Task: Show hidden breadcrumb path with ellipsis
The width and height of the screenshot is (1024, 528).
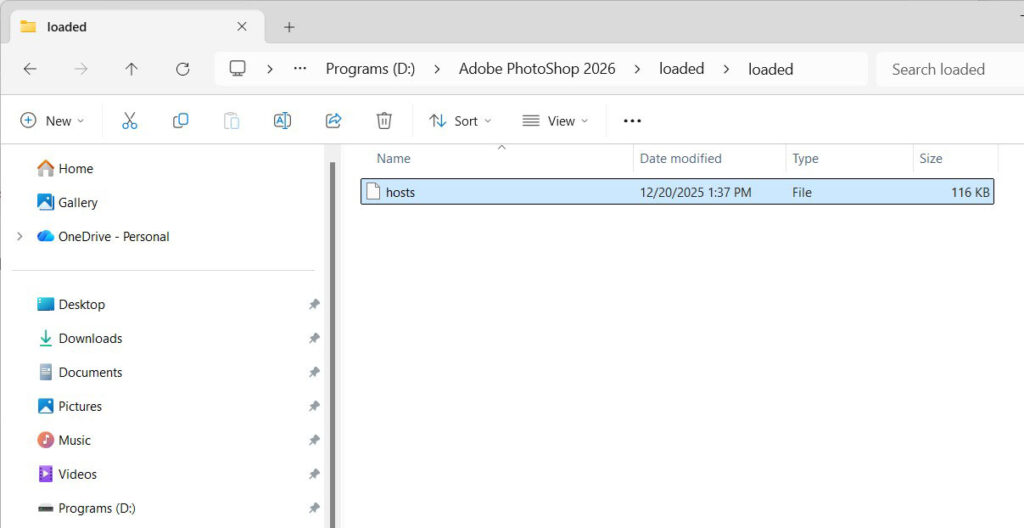Action: pyautogui.click(x=300, y=69)
